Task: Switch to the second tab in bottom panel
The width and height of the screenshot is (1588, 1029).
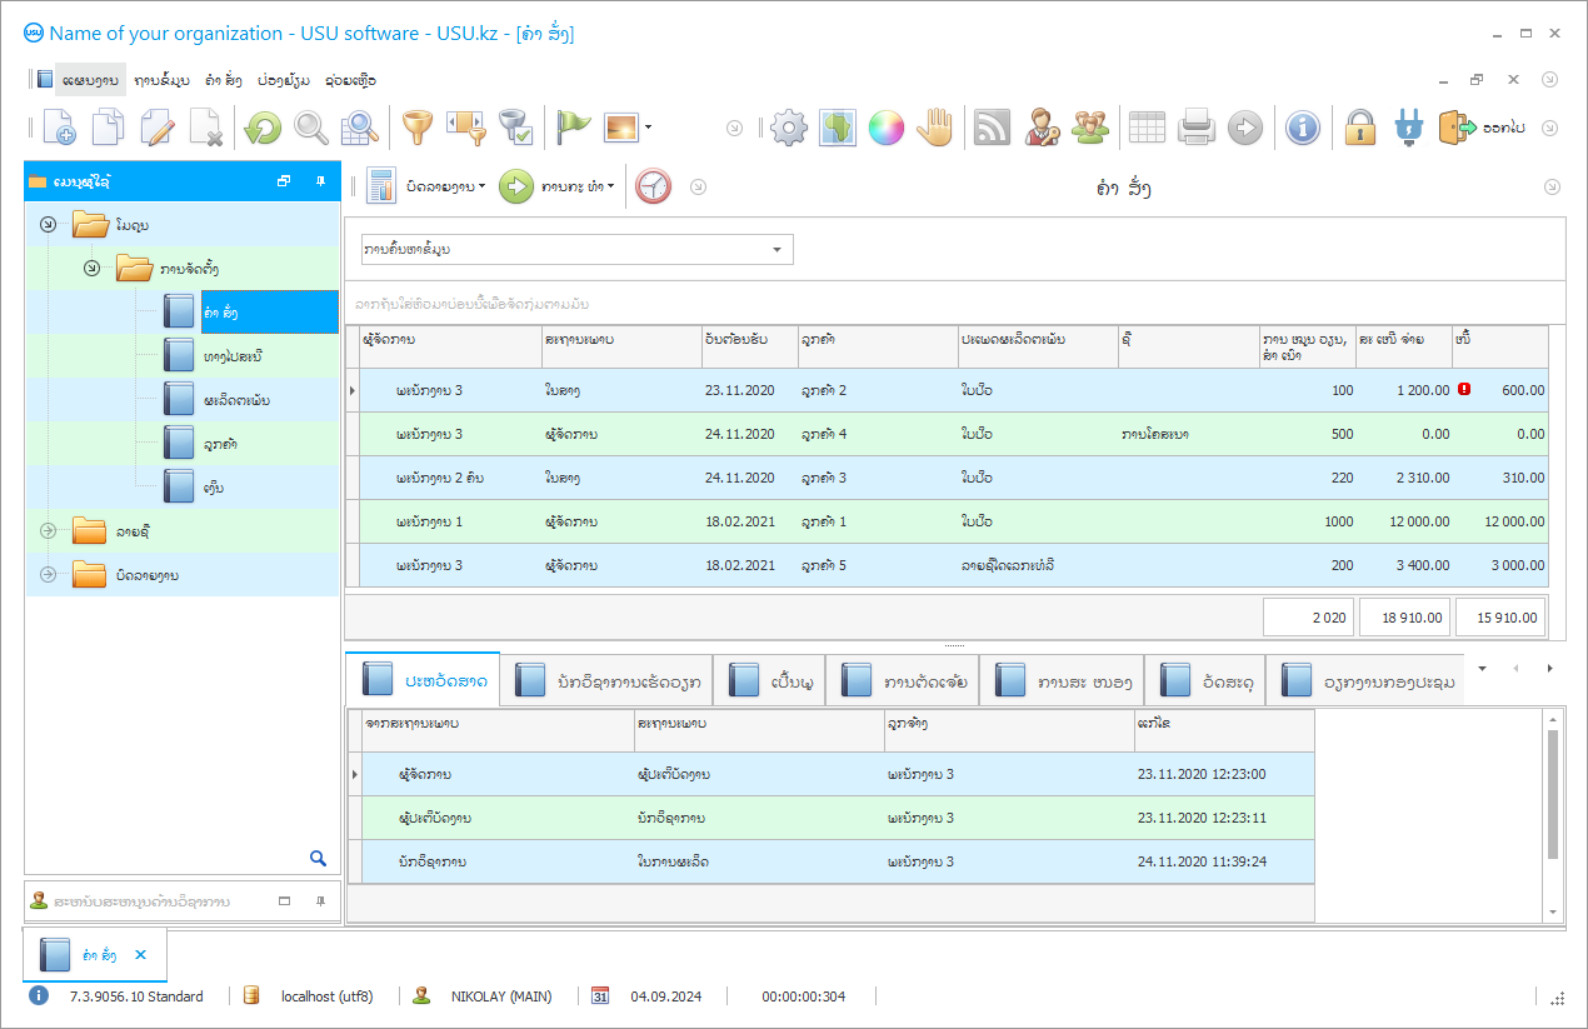Action: point(608,682)
